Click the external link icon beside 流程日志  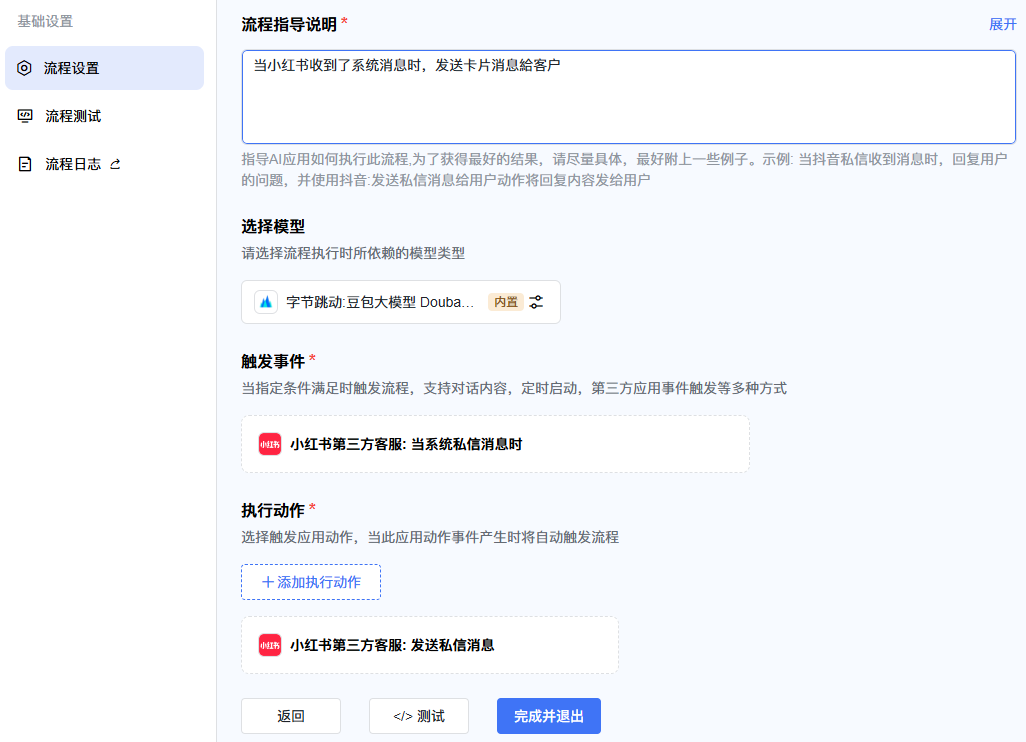(x=115, y=164)
